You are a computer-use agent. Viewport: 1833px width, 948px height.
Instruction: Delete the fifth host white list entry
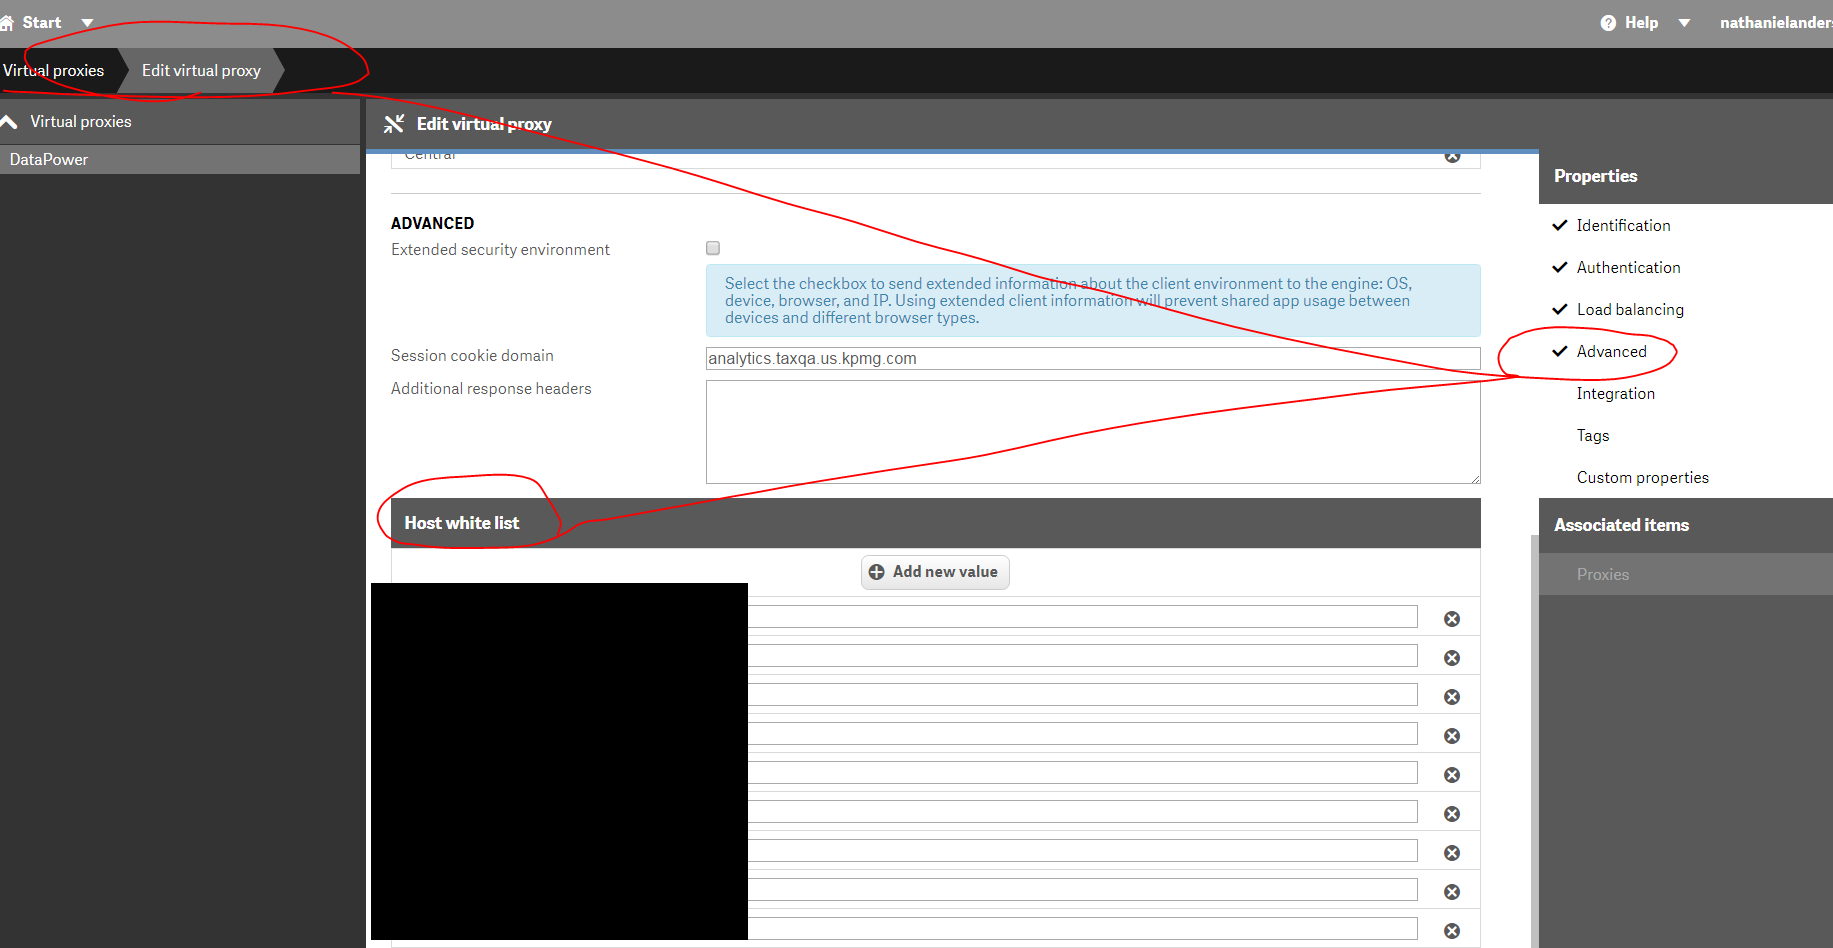pyautogui.click(x=1452, y=775)
